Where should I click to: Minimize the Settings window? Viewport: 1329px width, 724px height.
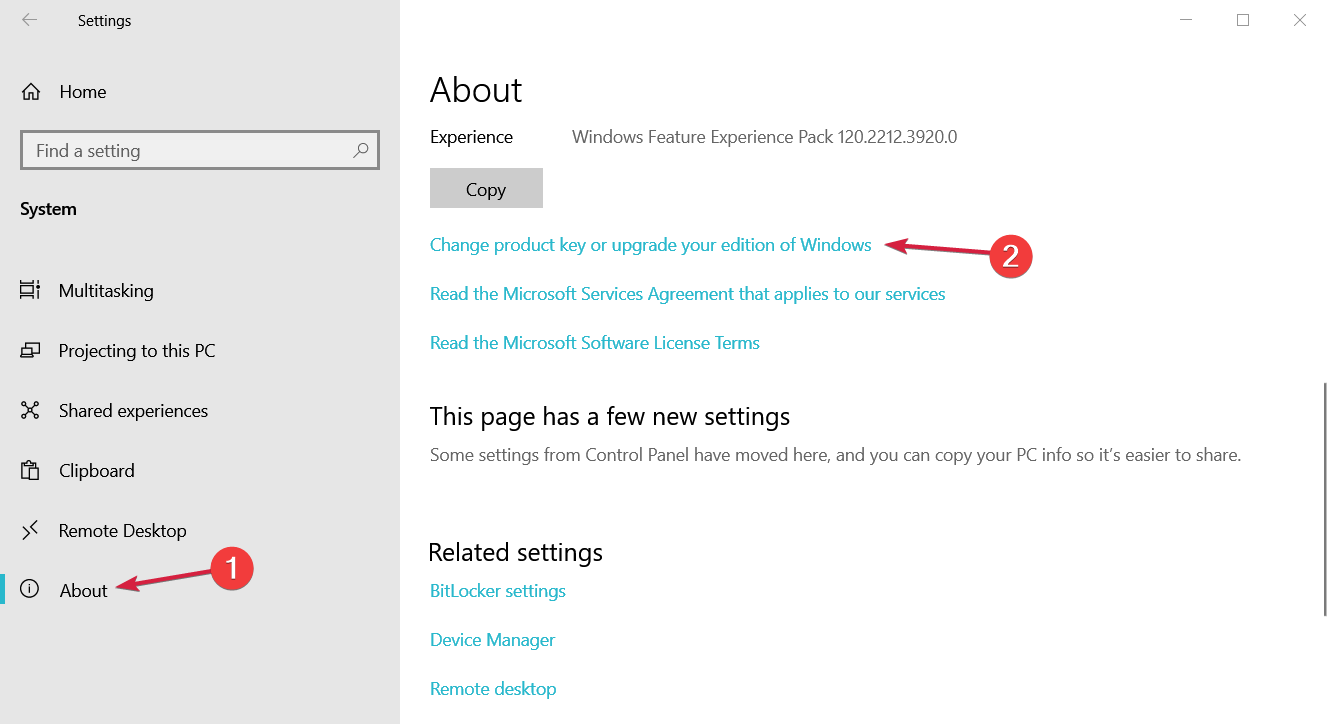tap(1185, 20)
